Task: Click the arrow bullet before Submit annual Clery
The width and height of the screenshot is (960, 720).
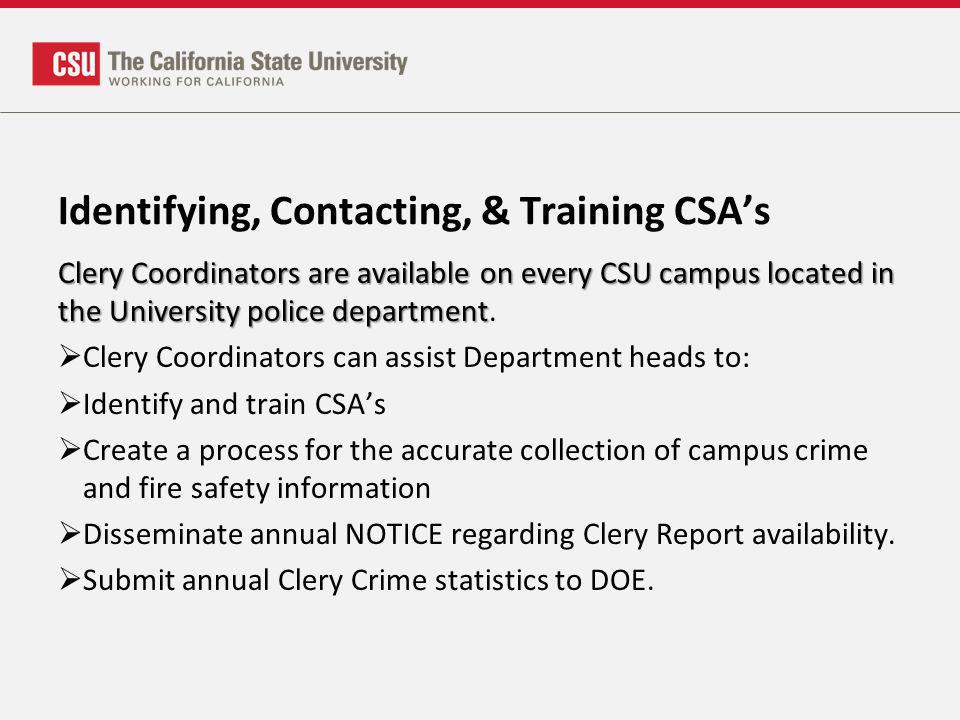Action: pos(70,579)
